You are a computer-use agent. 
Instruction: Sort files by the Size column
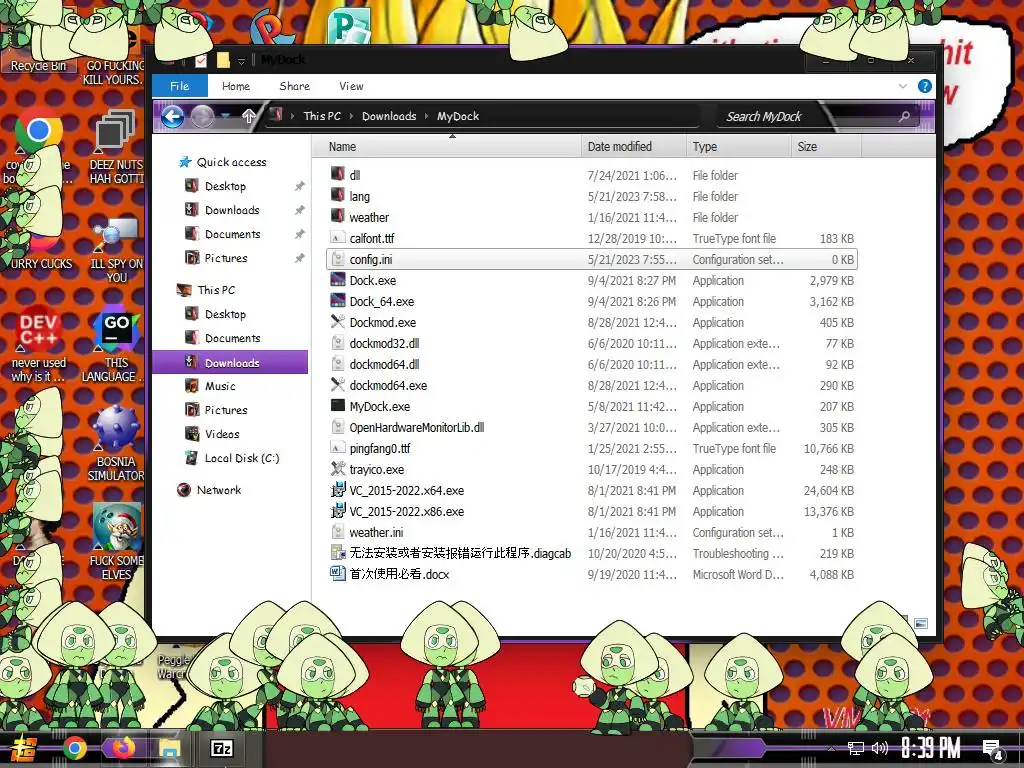pos(825,147)
